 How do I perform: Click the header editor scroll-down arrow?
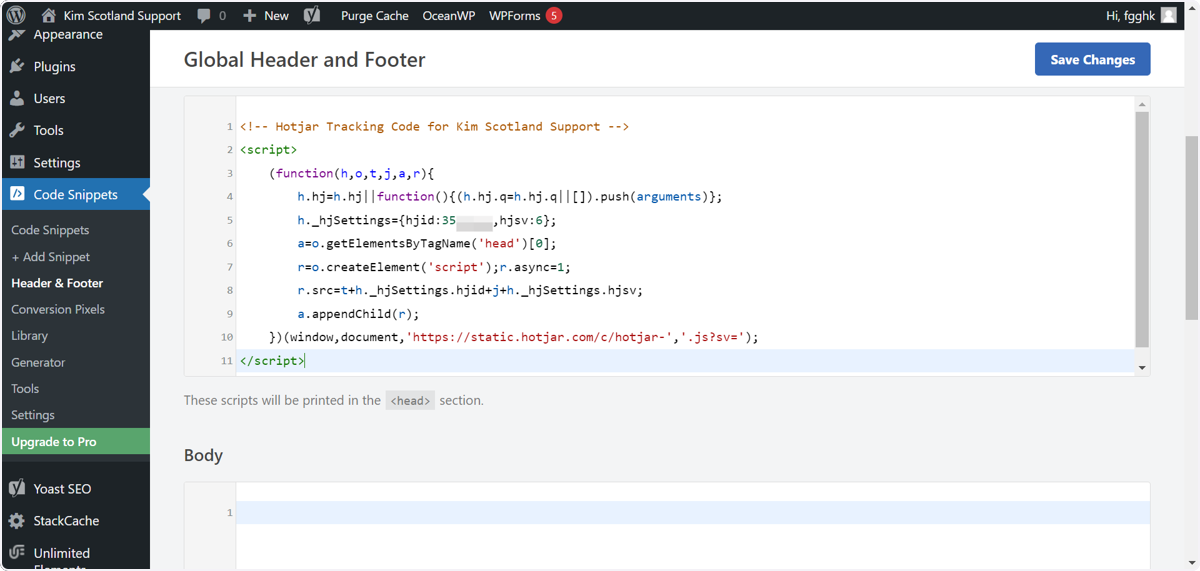coord(1142,368)
